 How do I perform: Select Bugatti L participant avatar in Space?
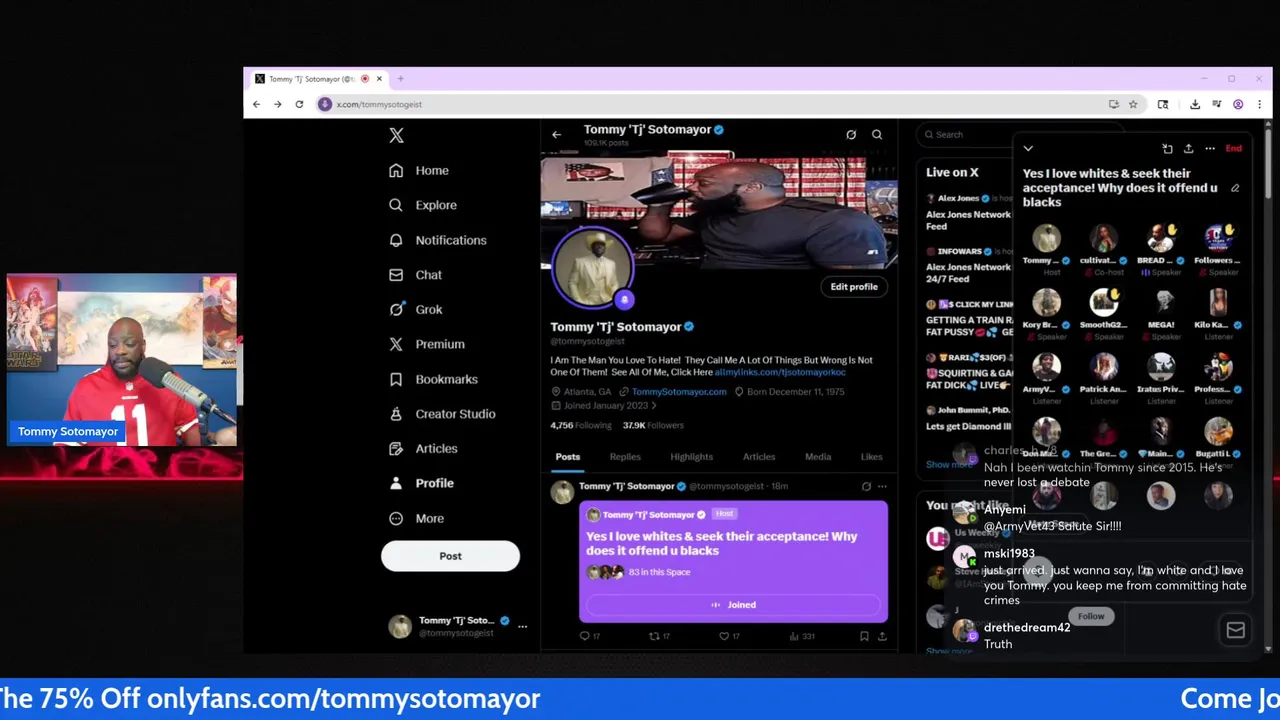1218,431
